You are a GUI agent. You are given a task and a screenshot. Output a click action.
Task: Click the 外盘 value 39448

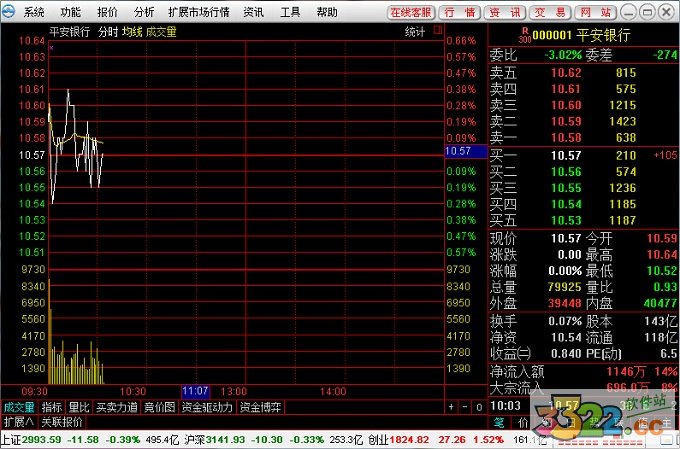tap(564, 303)
